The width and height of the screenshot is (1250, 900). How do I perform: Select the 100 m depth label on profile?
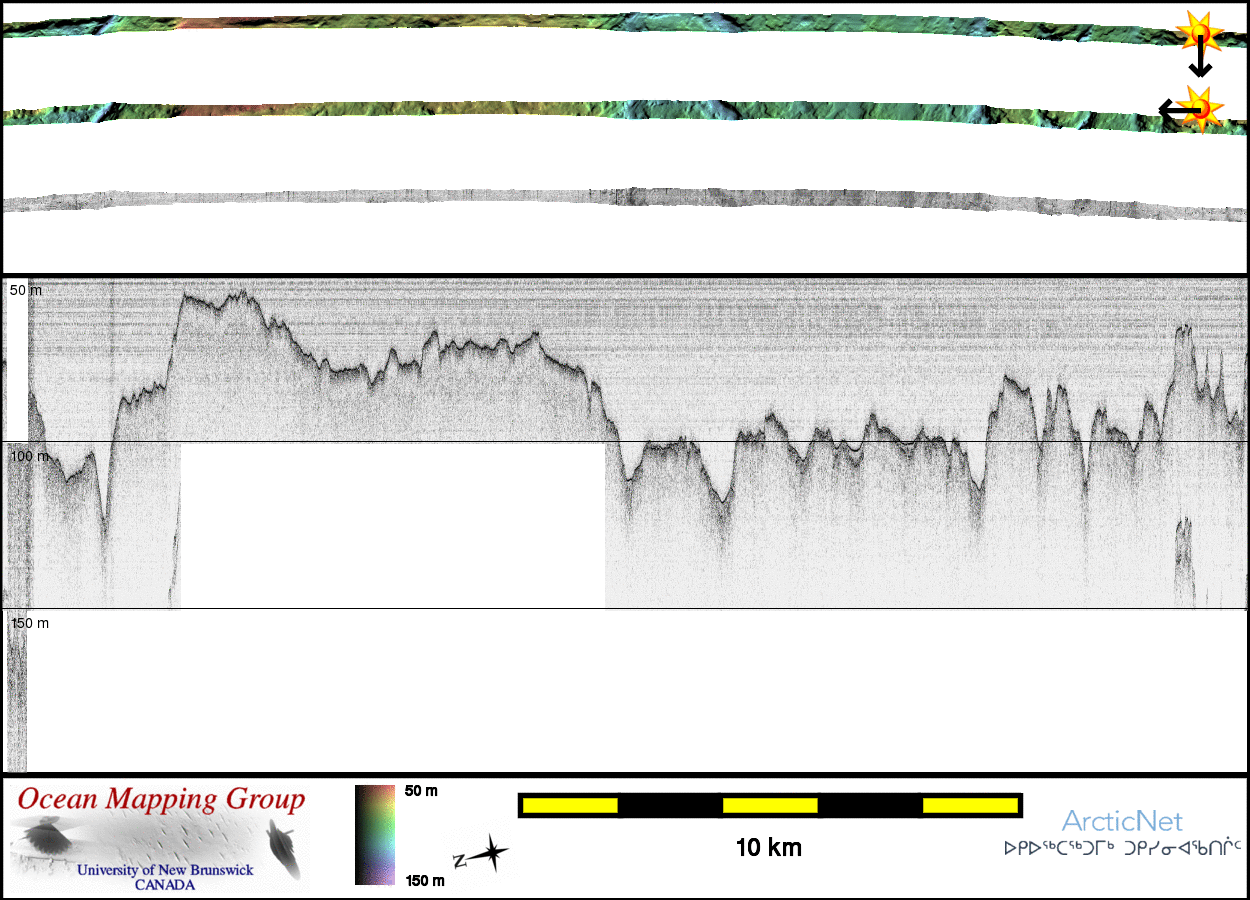pos(29,456)
